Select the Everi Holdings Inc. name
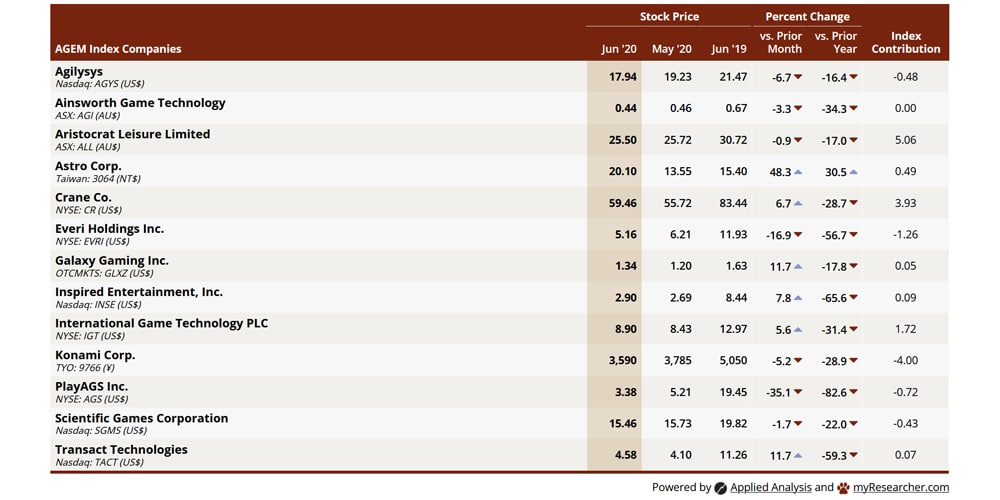1000x500 pixels. pyautogui.click(x=110, y=228)
